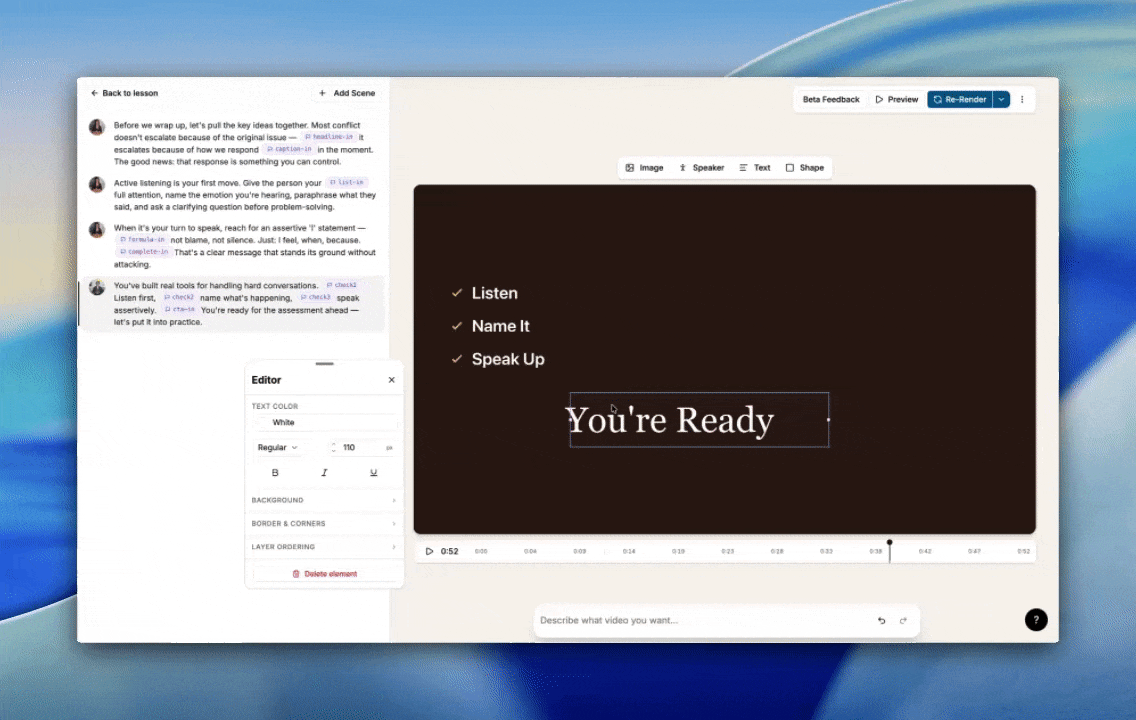Expand the Layer Ordering section
The height and width of the screenshot is (720, 1136).
pos(324,547)
